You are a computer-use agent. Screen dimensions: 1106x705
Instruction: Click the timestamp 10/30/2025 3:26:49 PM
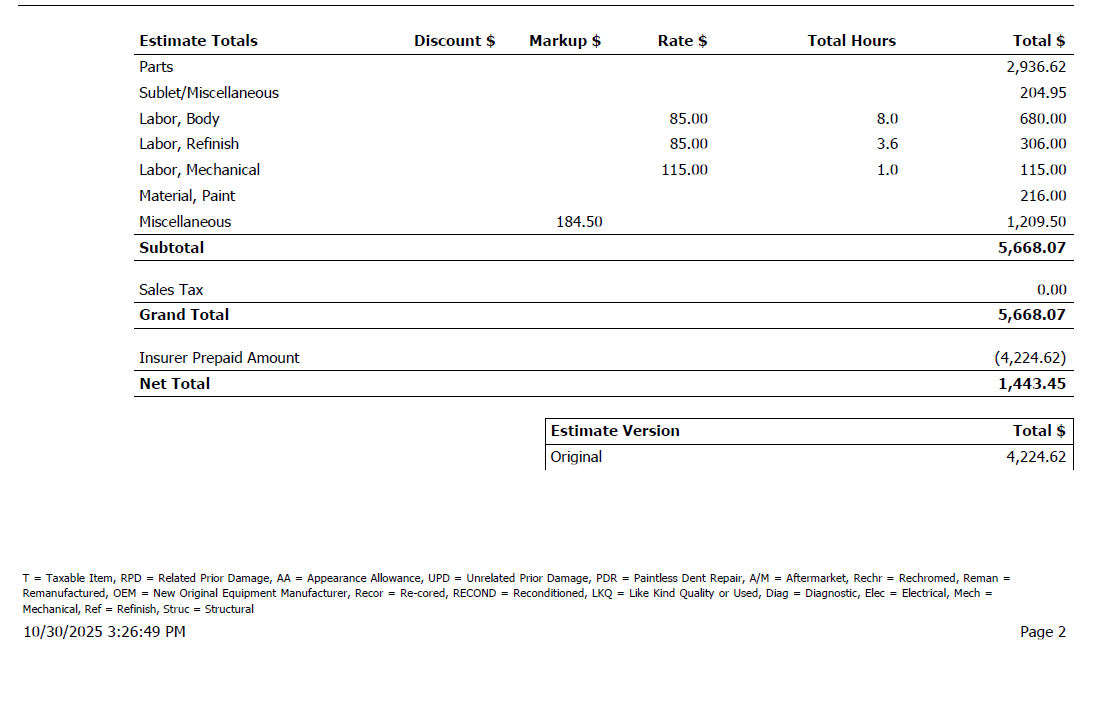tap(104, 632)
